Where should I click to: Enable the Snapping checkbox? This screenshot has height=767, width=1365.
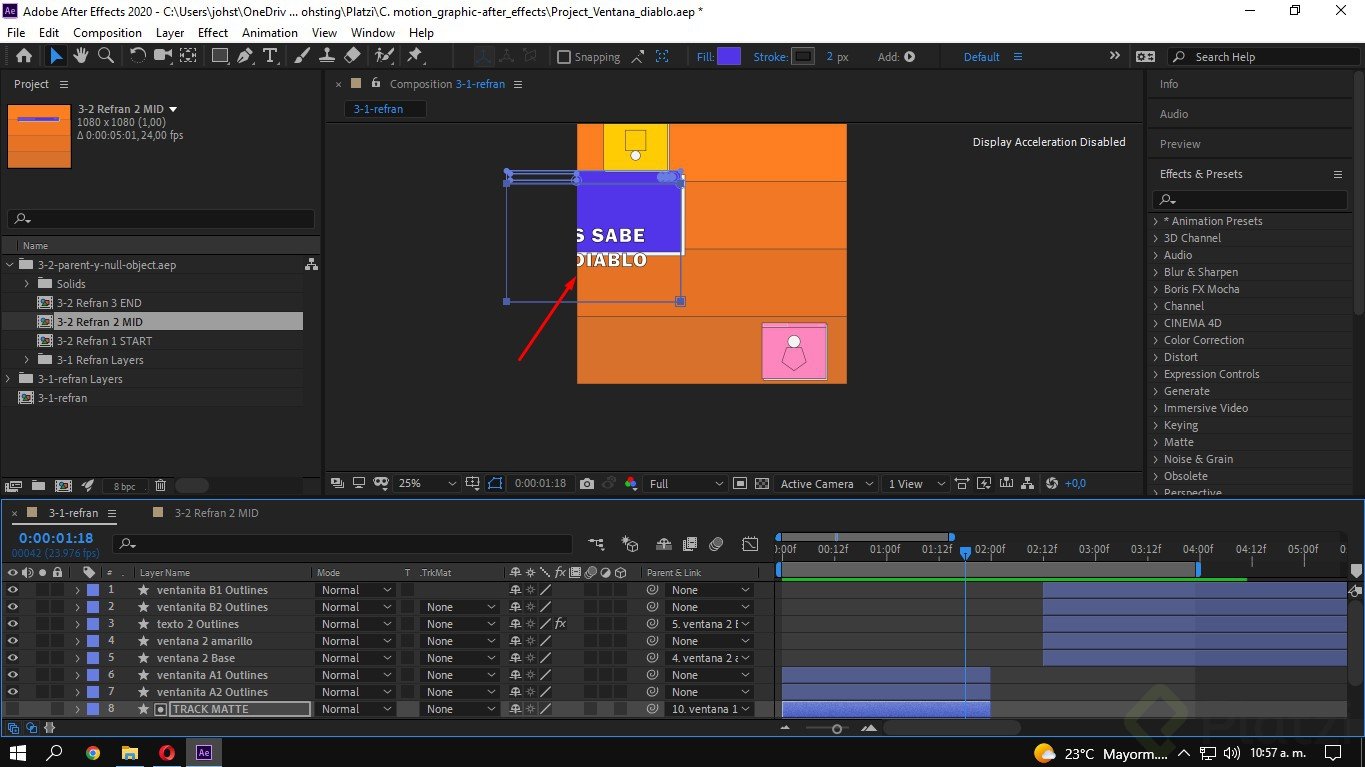coord(562,56)
